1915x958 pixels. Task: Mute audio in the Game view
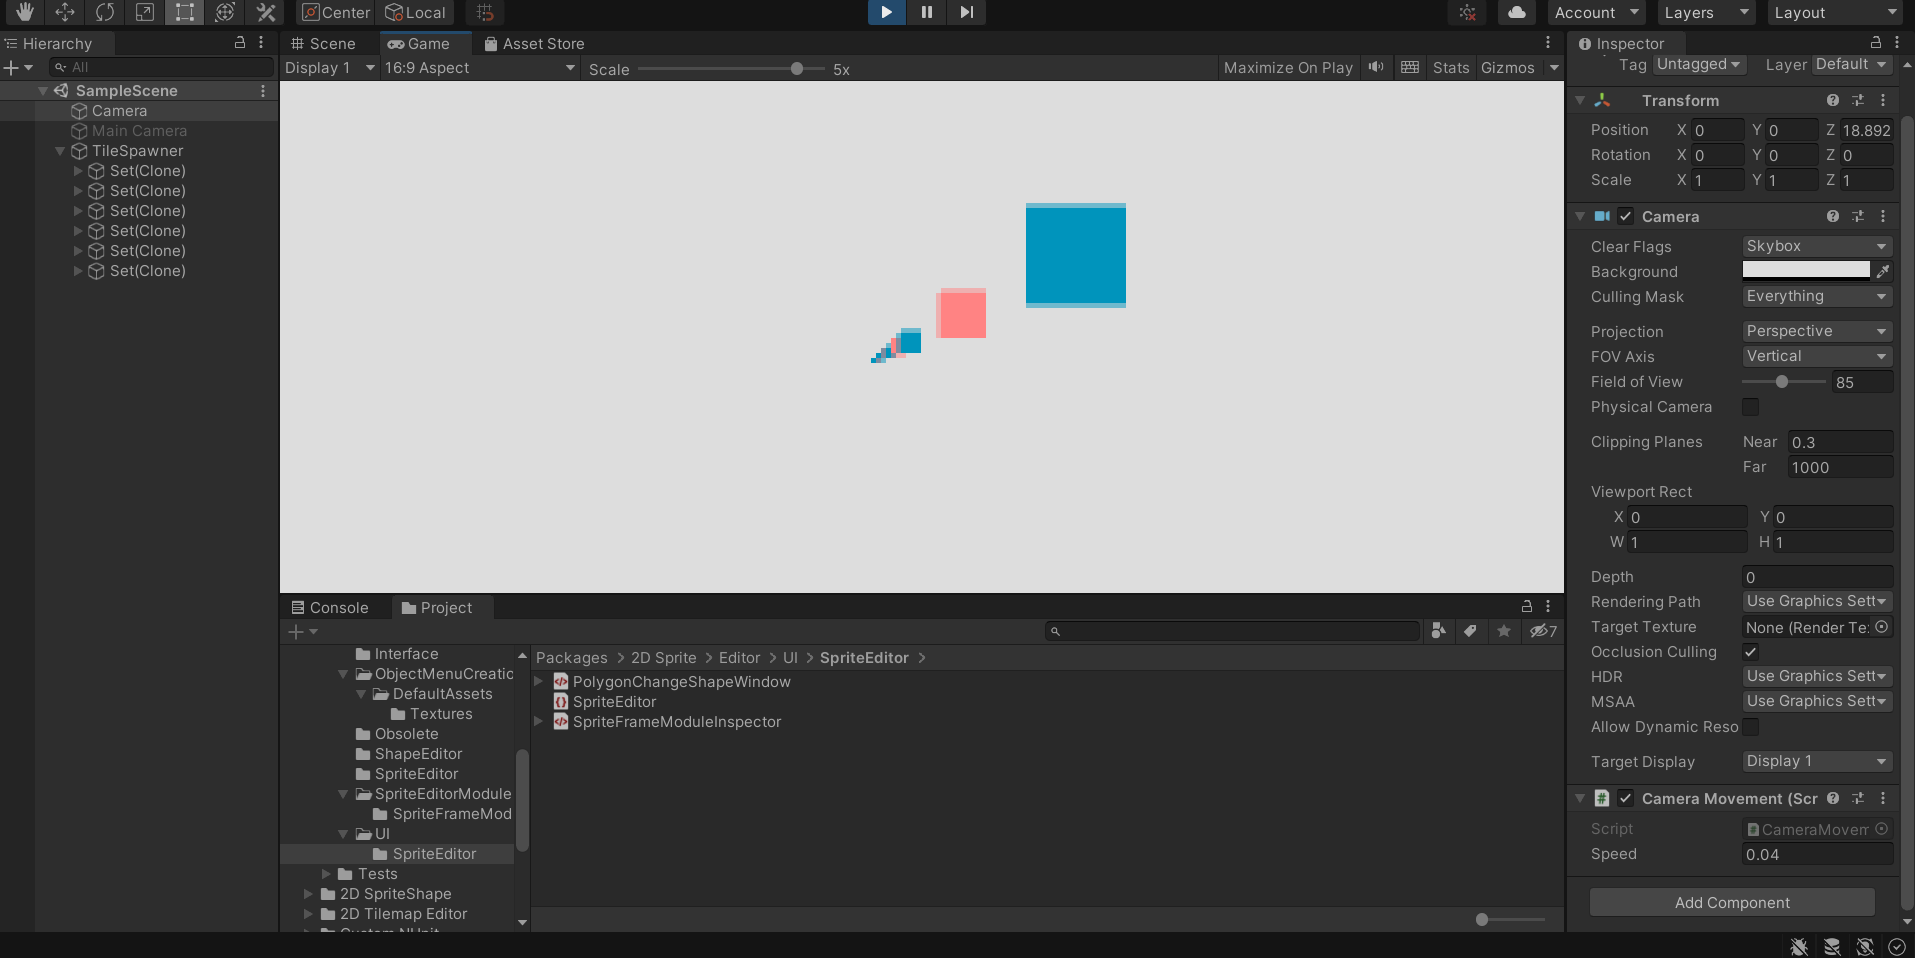(x=1376, y=68)
